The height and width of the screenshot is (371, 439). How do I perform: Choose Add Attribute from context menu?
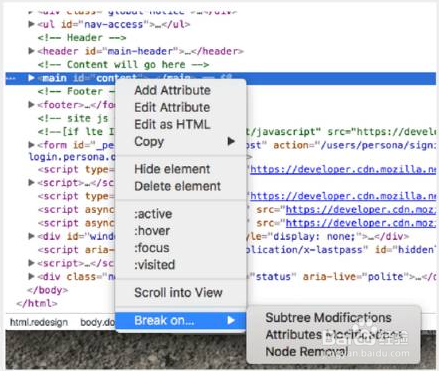coord(172,90)
